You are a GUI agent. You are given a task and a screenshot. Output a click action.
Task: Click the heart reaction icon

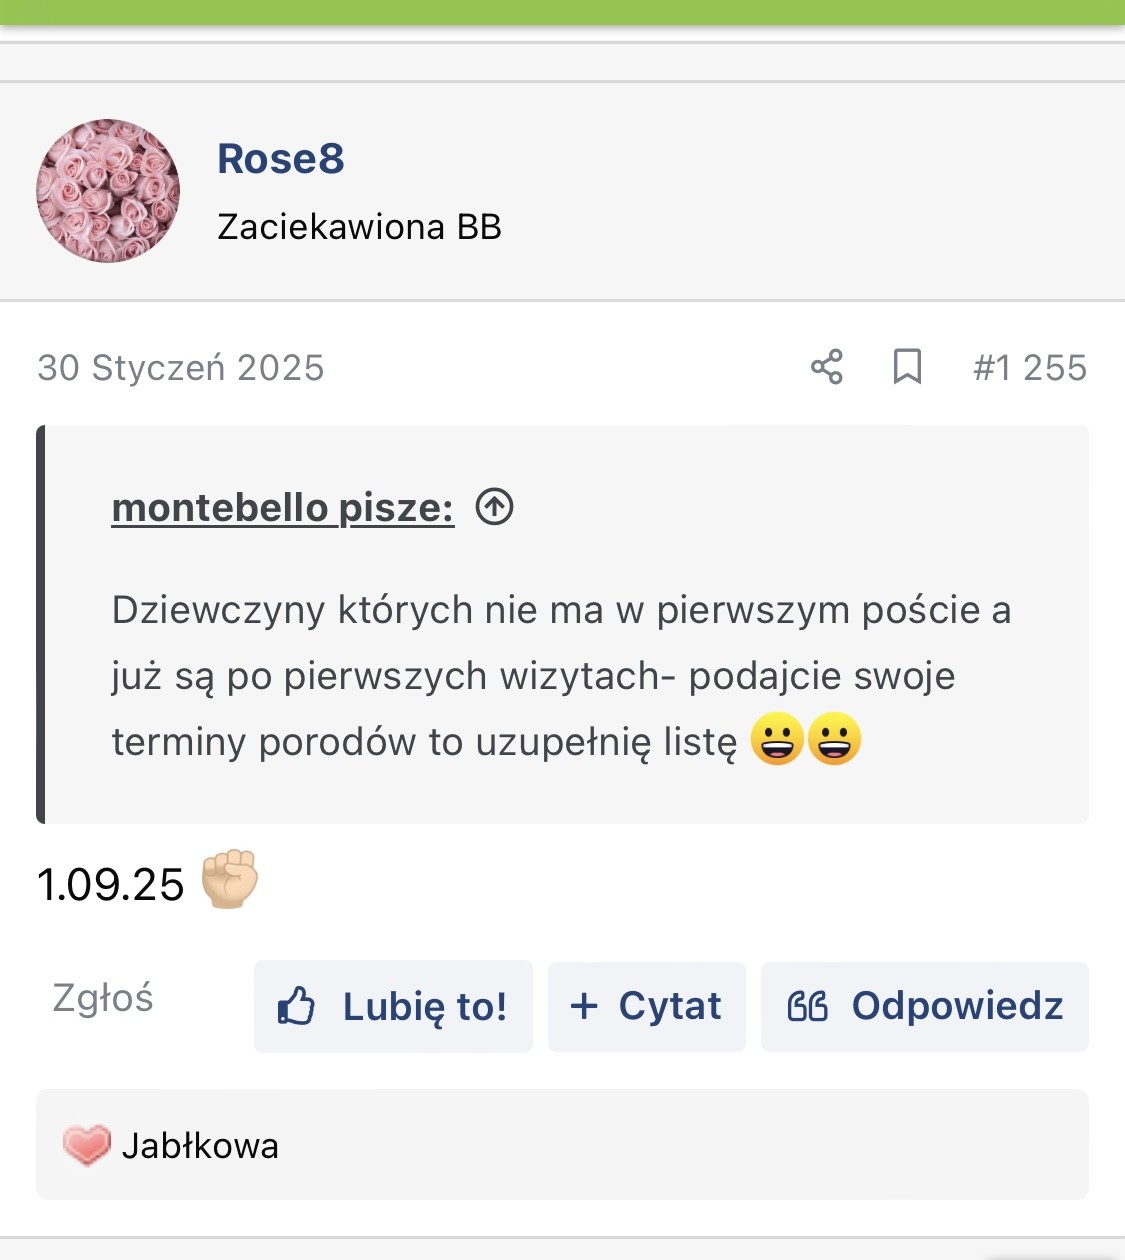click(x=86, y=1145)
